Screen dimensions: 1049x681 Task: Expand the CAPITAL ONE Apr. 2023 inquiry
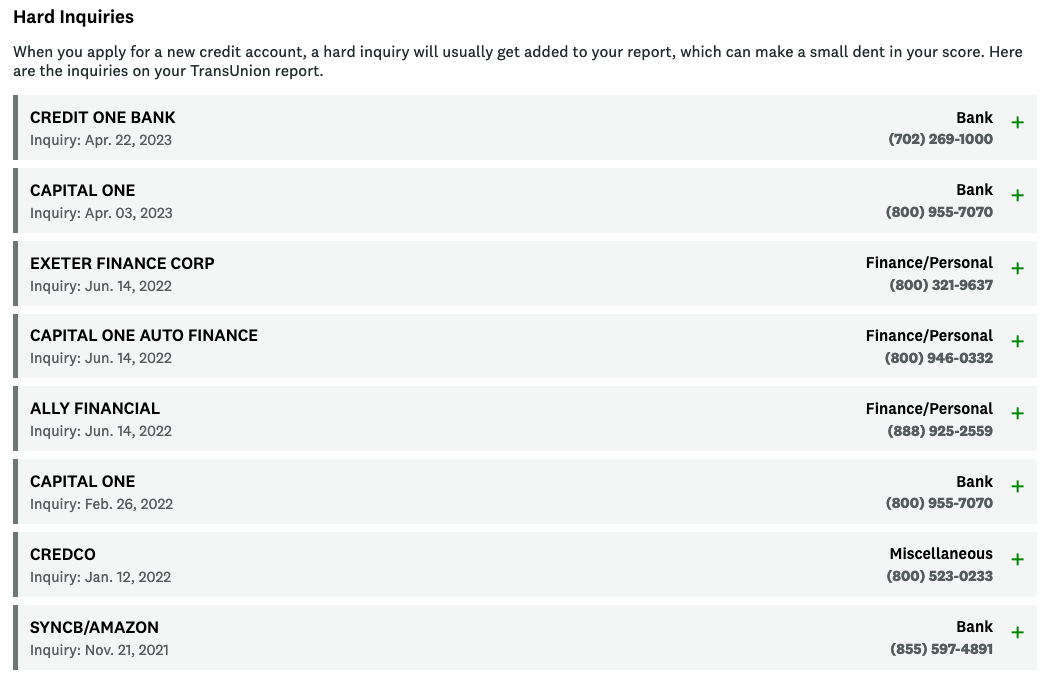point(1017,195)
